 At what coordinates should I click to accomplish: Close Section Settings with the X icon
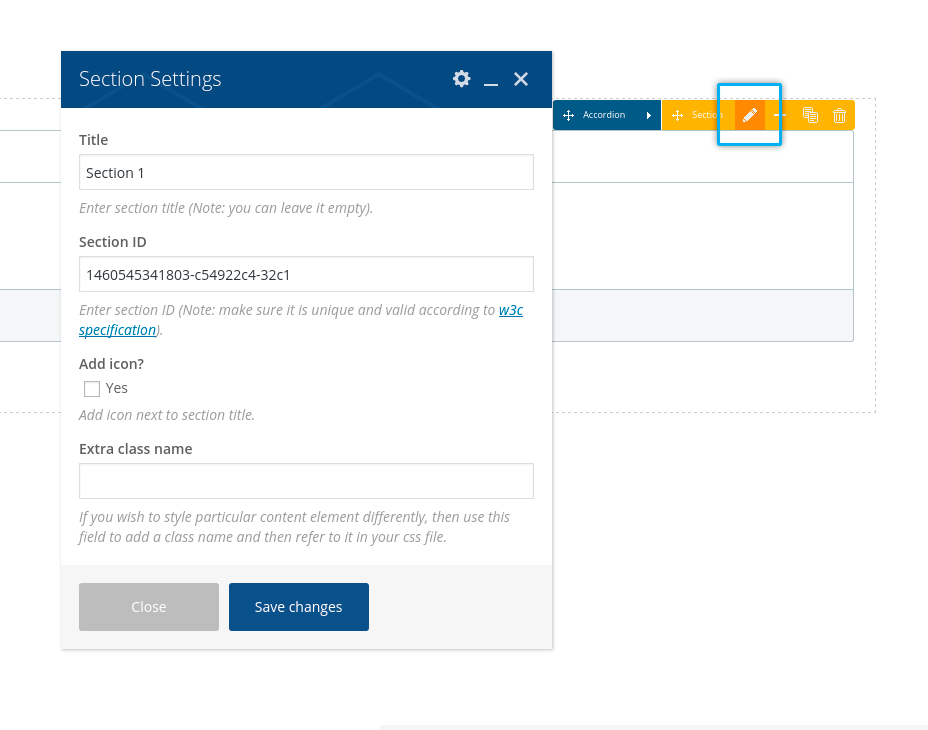point(521,79)
